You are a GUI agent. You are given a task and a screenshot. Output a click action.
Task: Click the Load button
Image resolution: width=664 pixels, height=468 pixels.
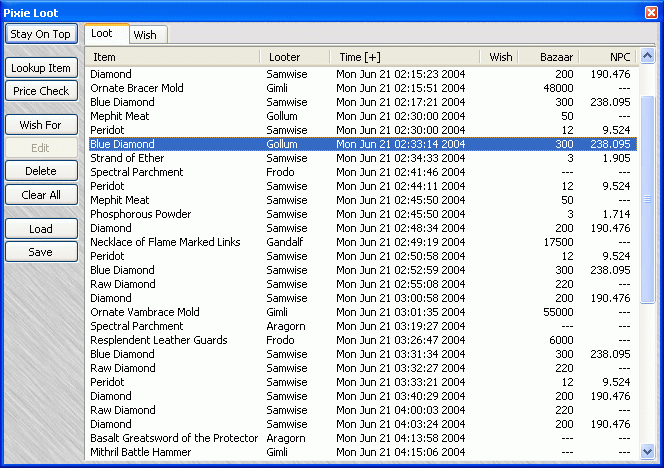point(41,229)
